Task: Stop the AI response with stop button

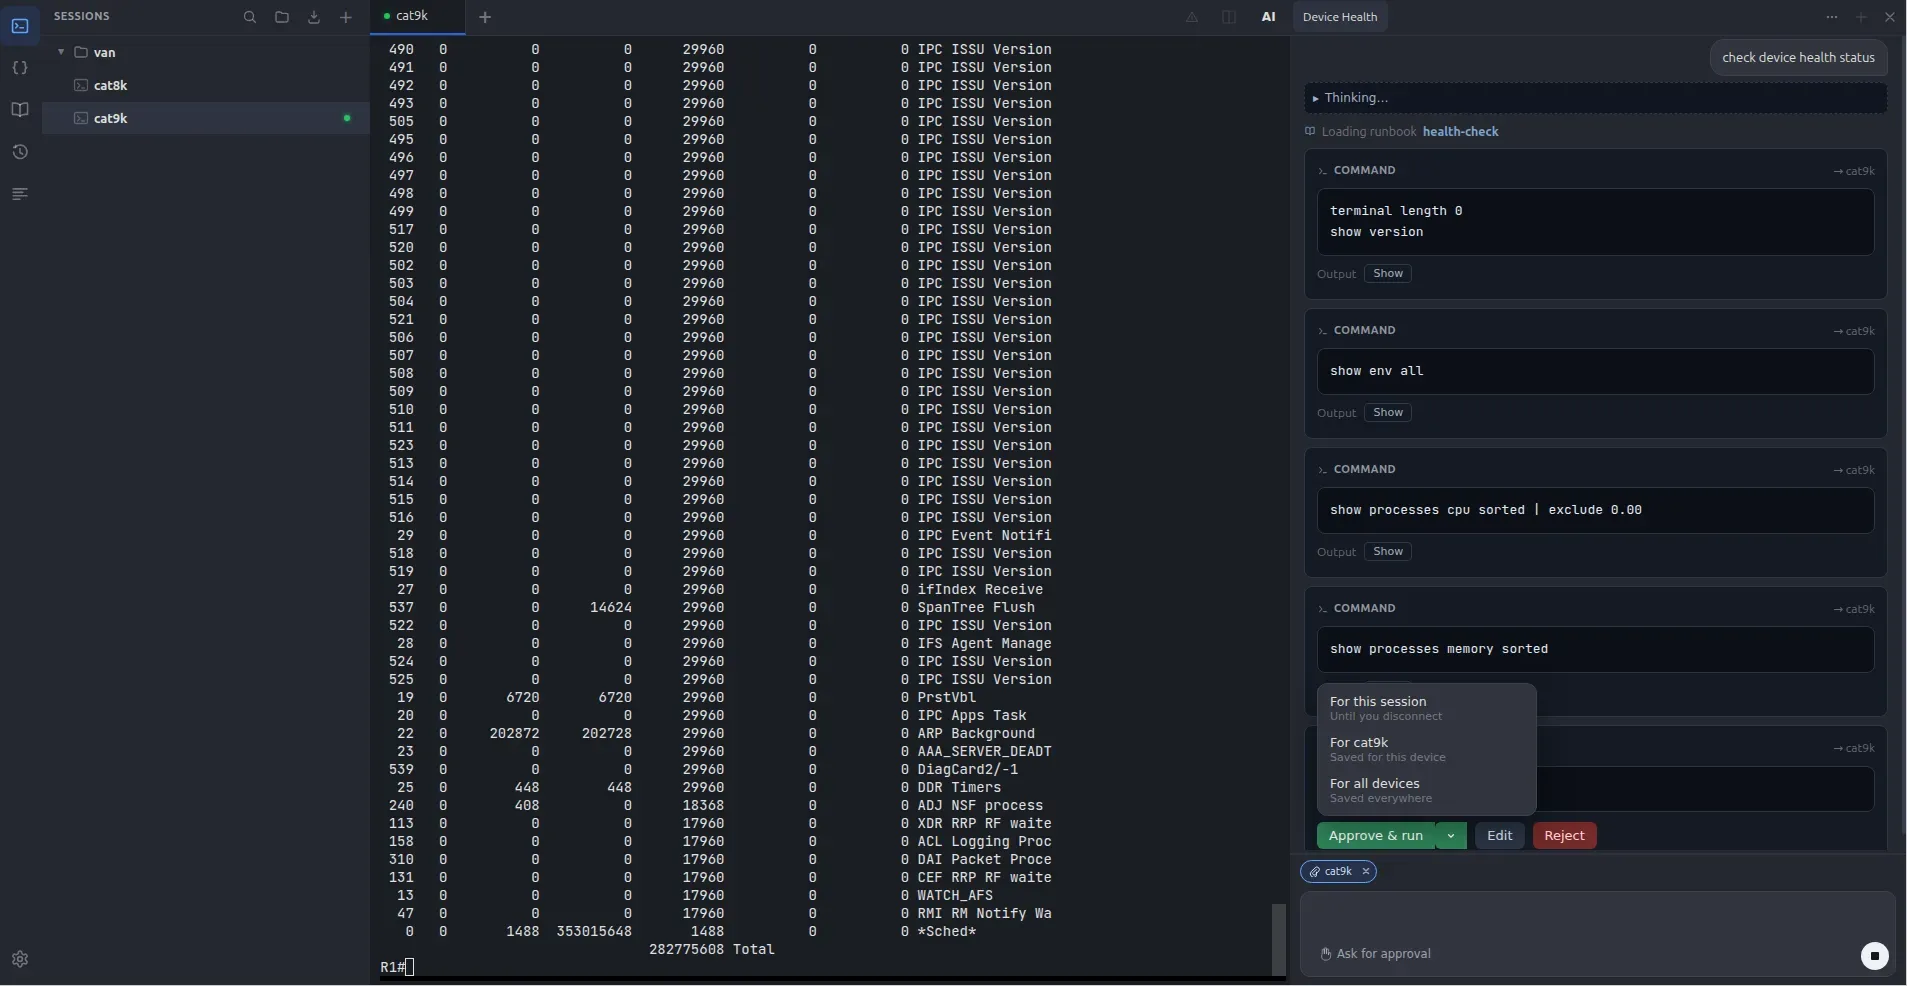Action: [x=1875, y=956]
